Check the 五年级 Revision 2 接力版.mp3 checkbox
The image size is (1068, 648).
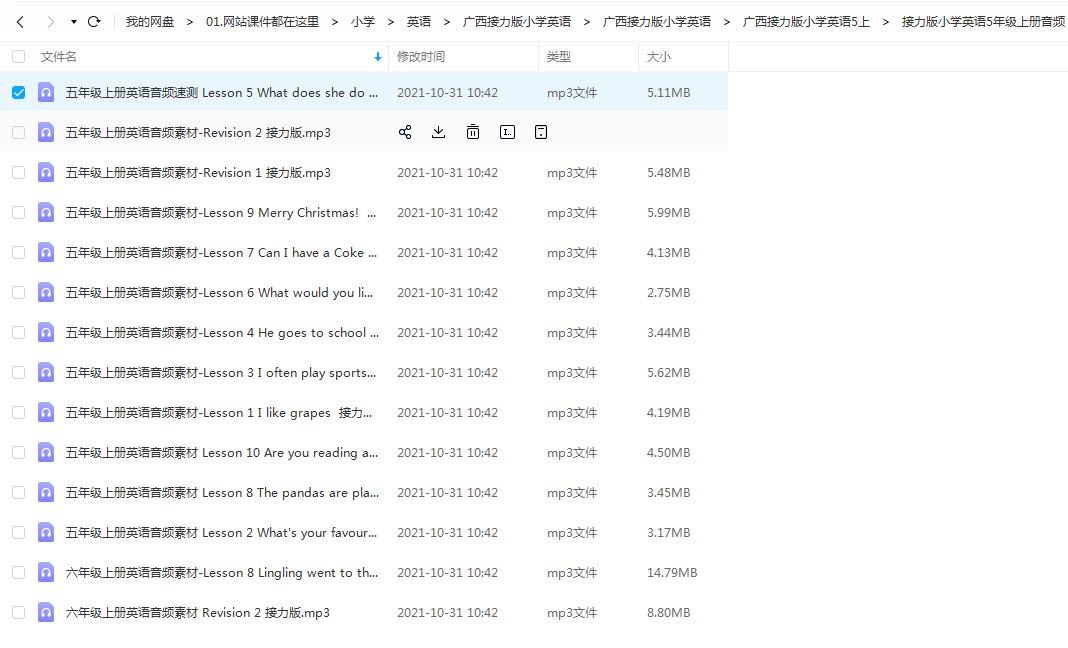pos(18,132)
